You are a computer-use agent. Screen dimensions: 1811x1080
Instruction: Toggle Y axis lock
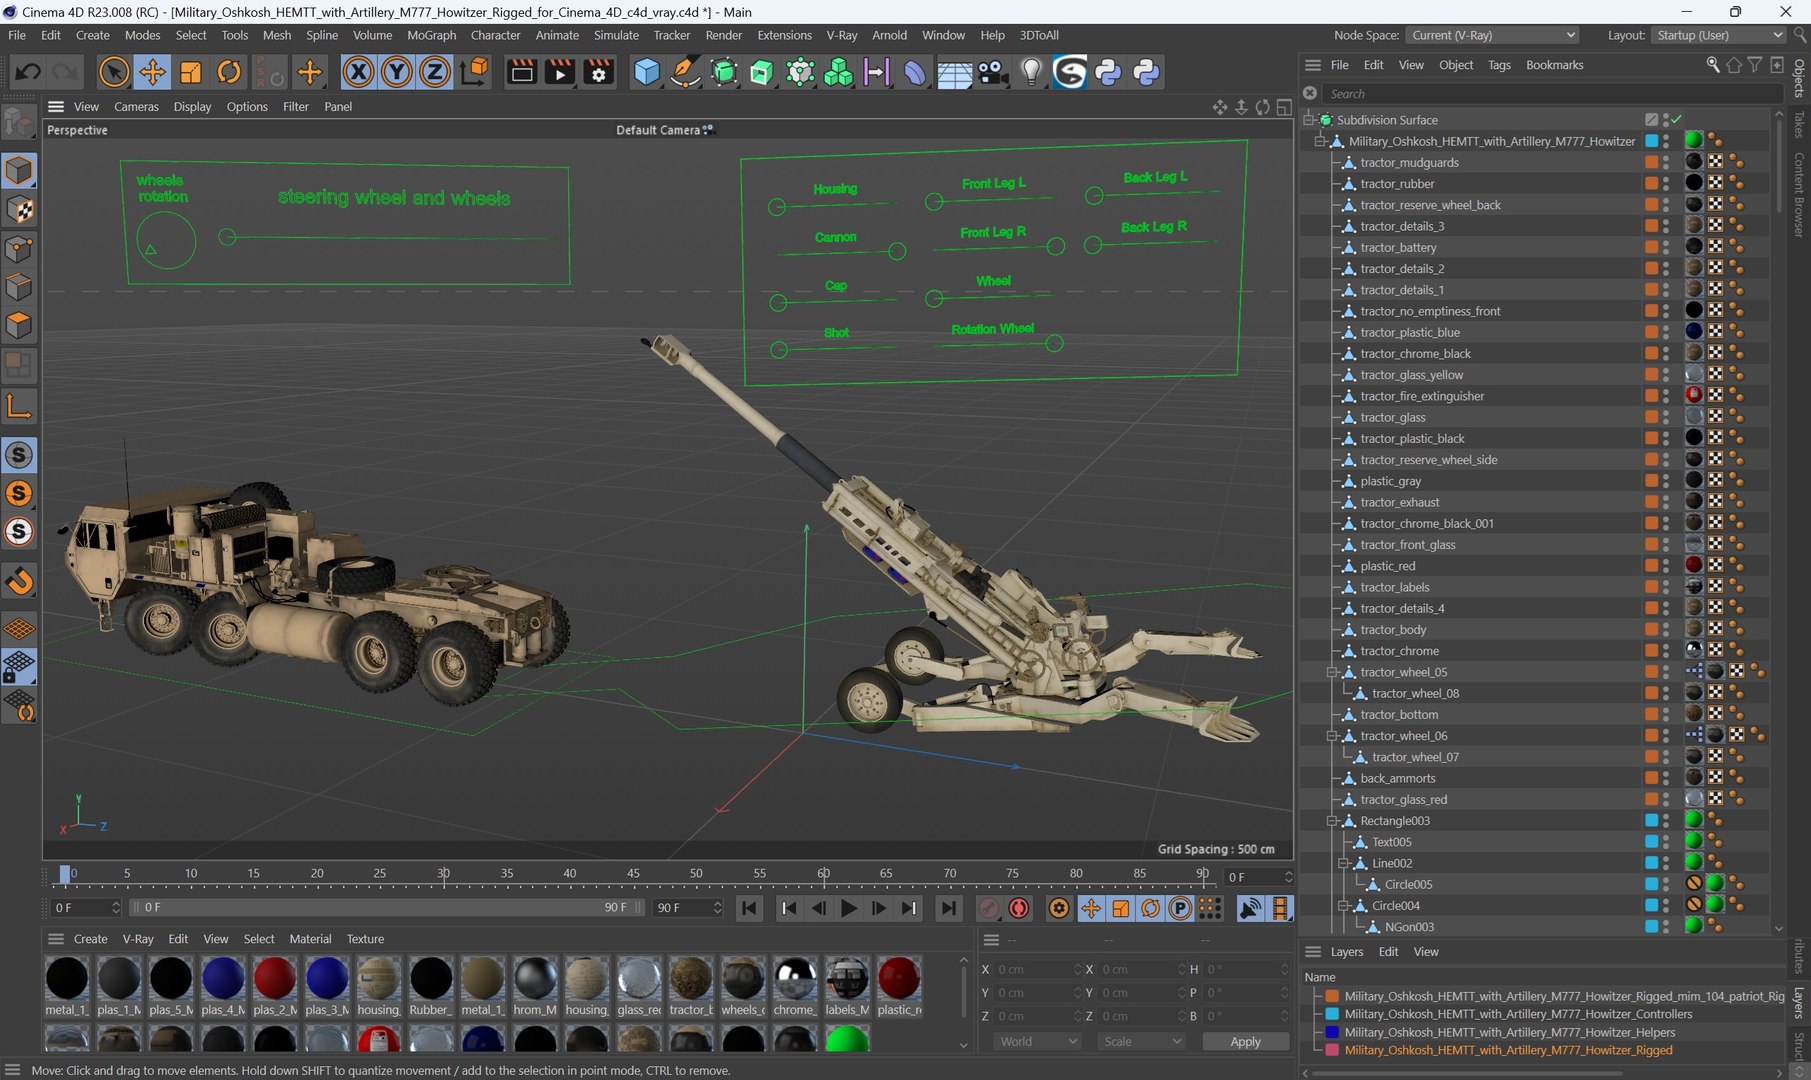[x=396, y=72]
